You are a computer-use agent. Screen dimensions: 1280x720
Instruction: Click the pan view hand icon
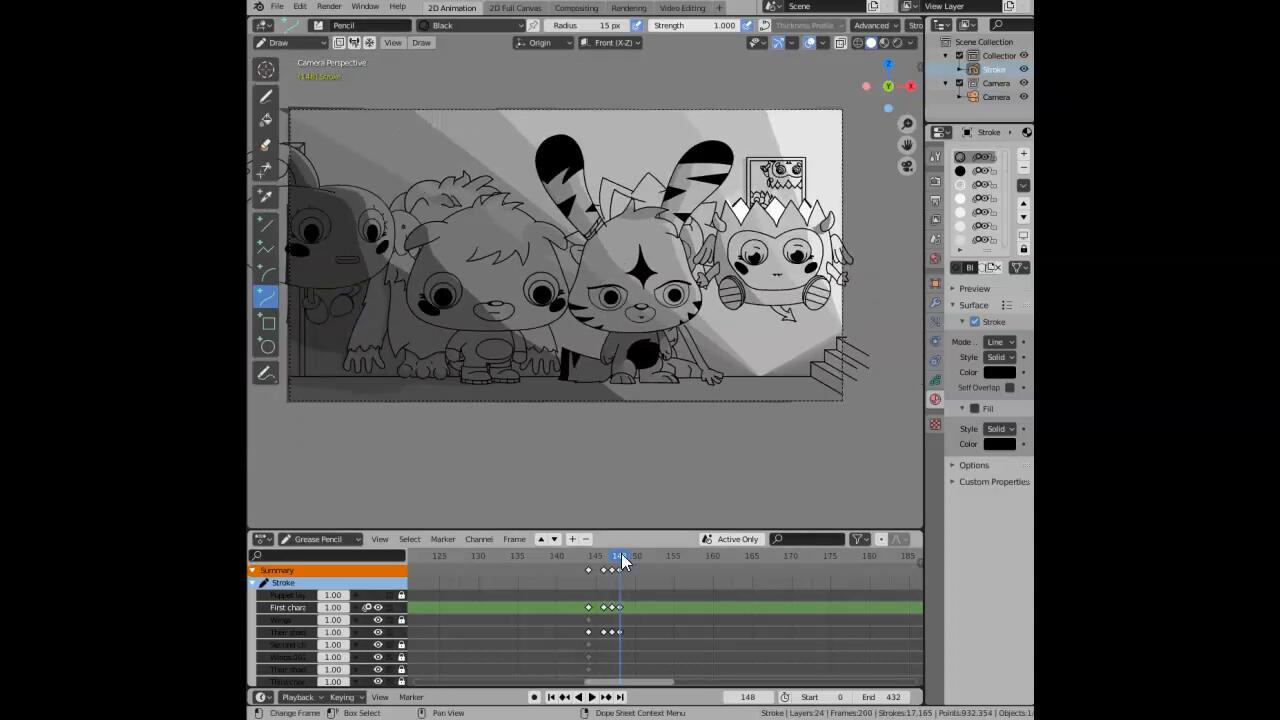tap(907, 145)
